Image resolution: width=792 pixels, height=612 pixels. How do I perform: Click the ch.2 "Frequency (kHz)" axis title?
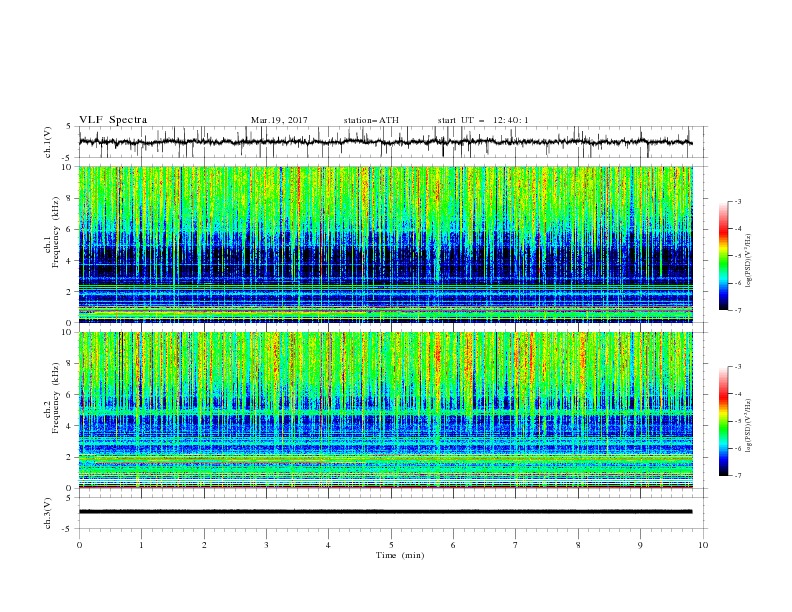click(x=56, y=398)
